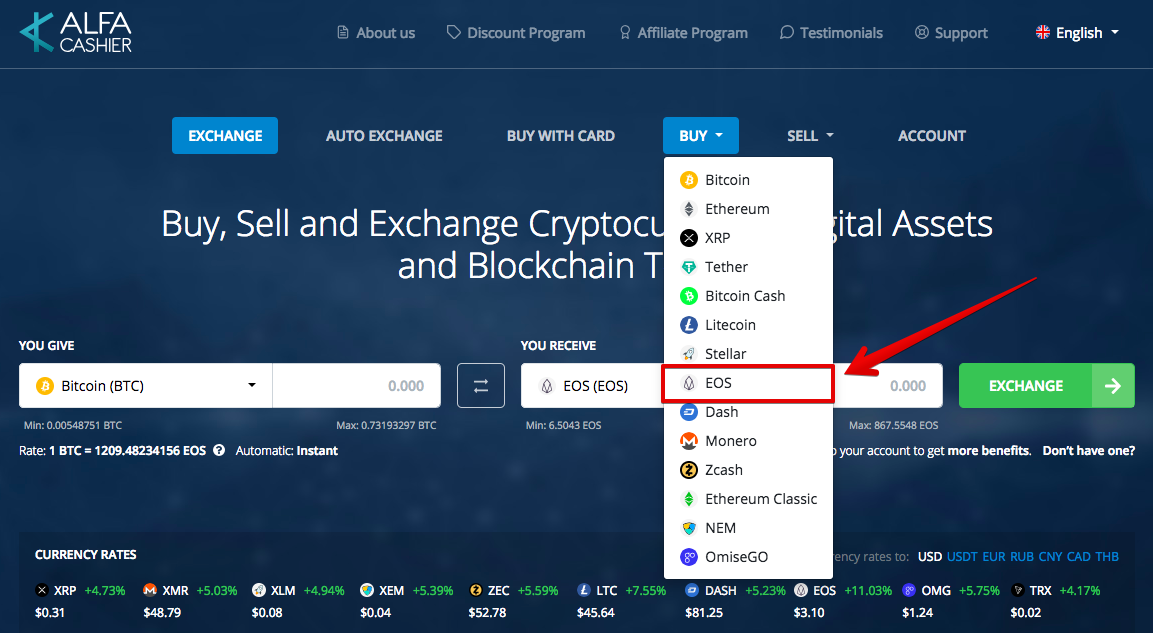The image size is (1153, 633).
Task: Click the Ethereum Classic icon in Buy menu
Action: point(689,499)
